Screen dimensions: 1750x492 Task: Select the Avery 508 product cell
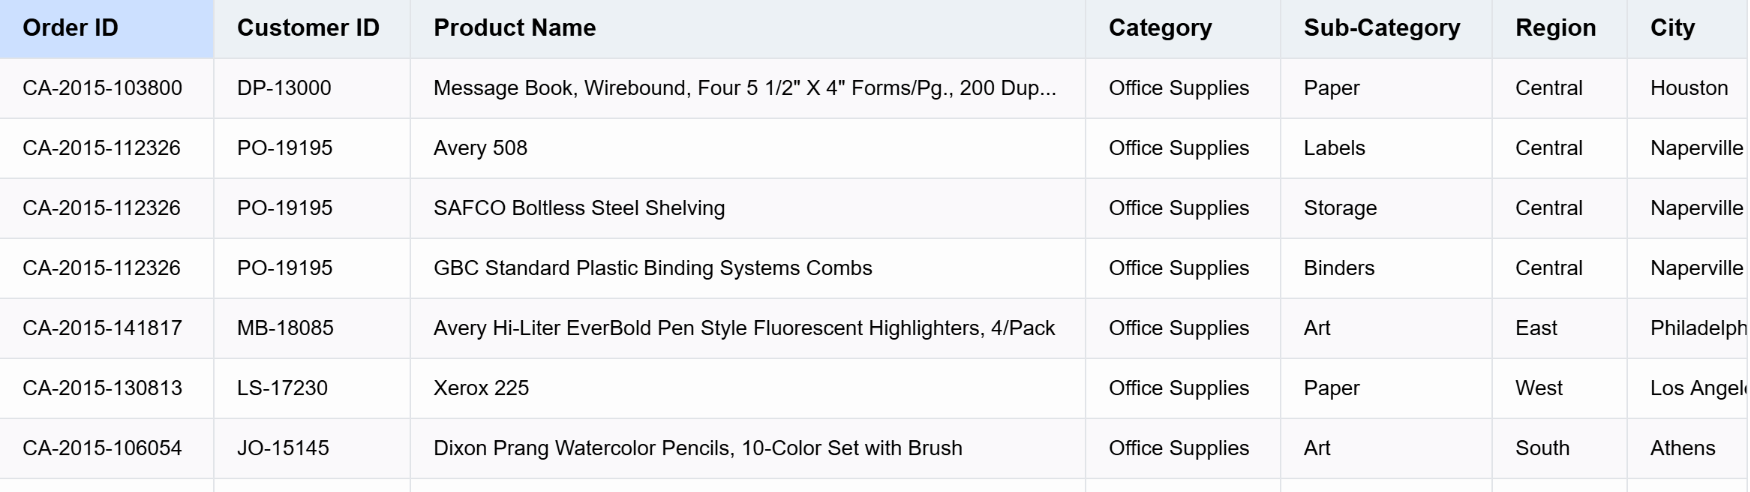tap(480, 148)
